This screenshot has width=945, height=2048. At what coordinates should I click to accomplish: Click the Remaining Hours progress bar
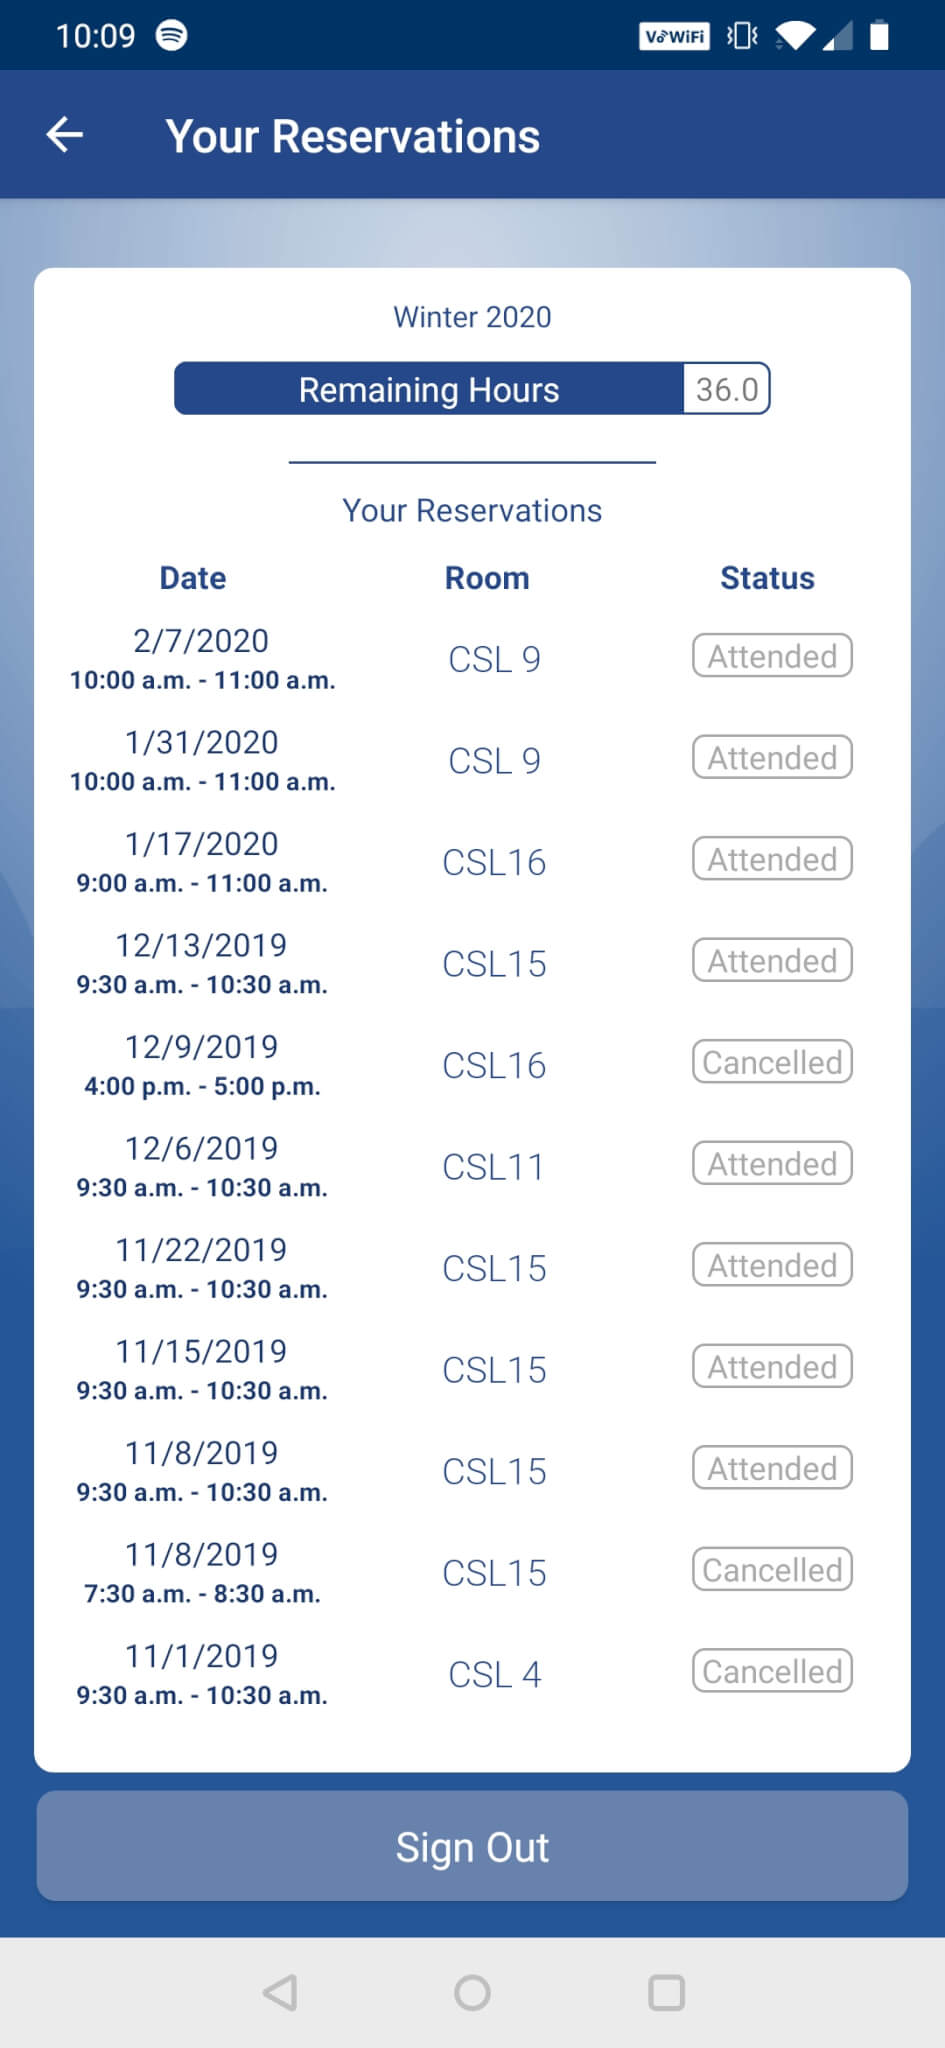click(x=429, y=389)
